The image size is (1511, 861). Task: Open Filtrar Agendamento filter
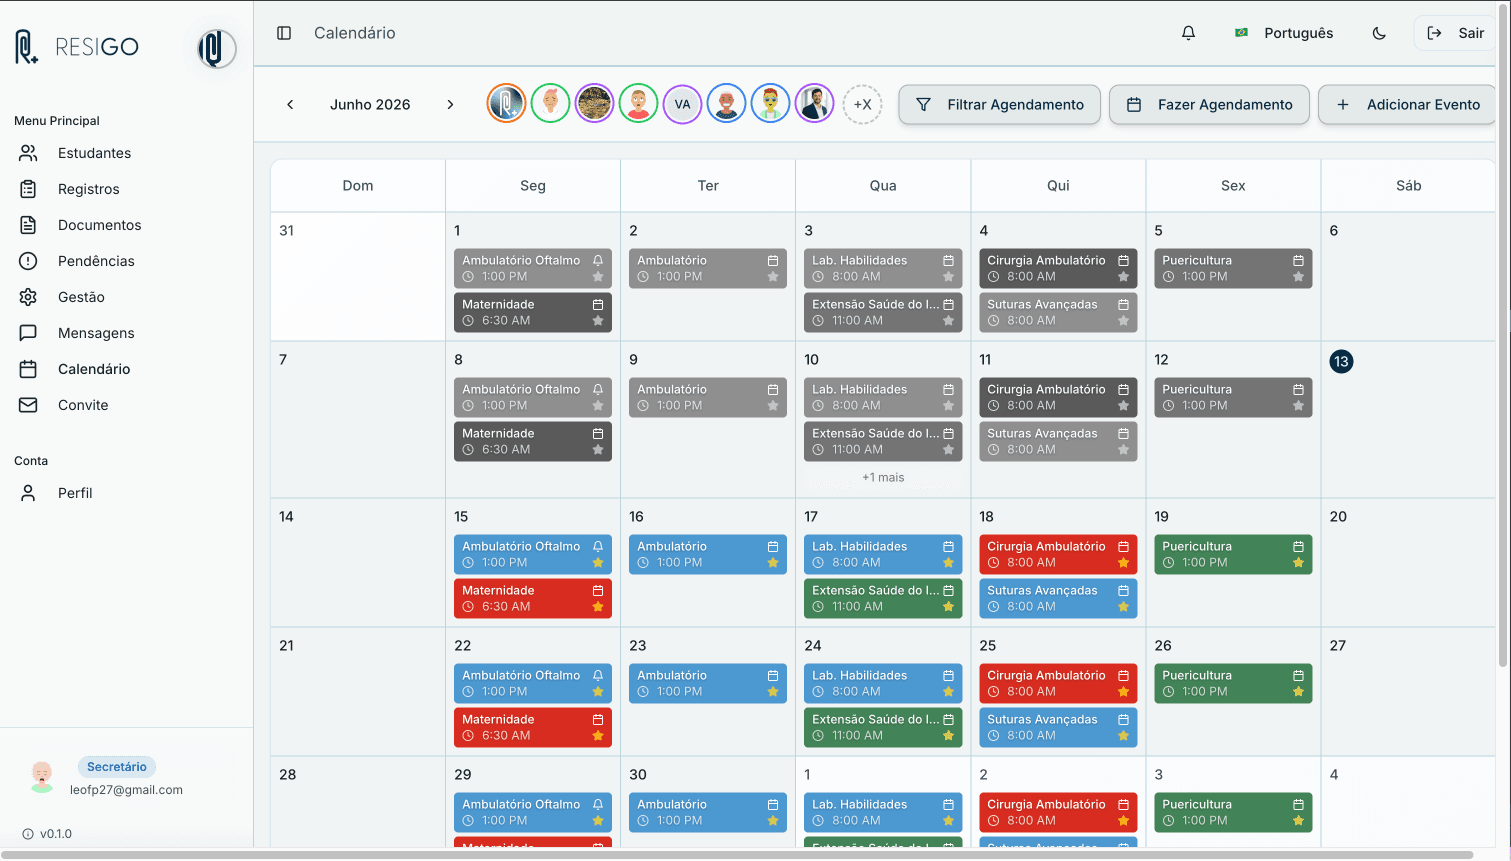[999, 104]
